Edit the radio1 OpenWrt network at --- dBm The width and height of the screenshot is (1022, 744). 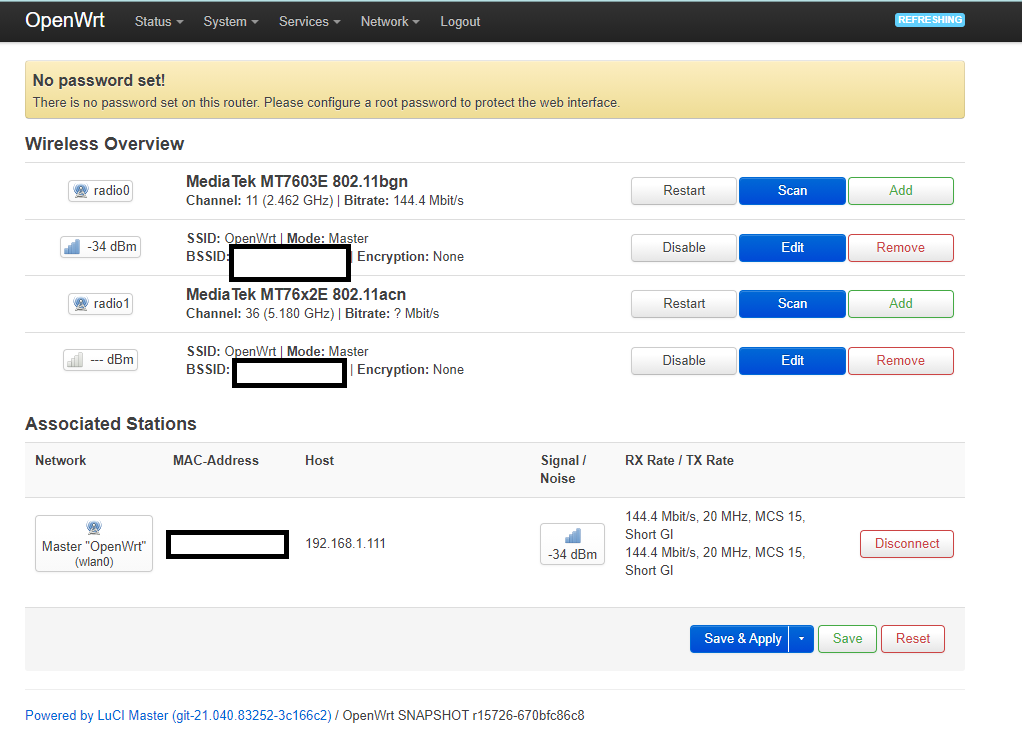[x=792, y=361]
